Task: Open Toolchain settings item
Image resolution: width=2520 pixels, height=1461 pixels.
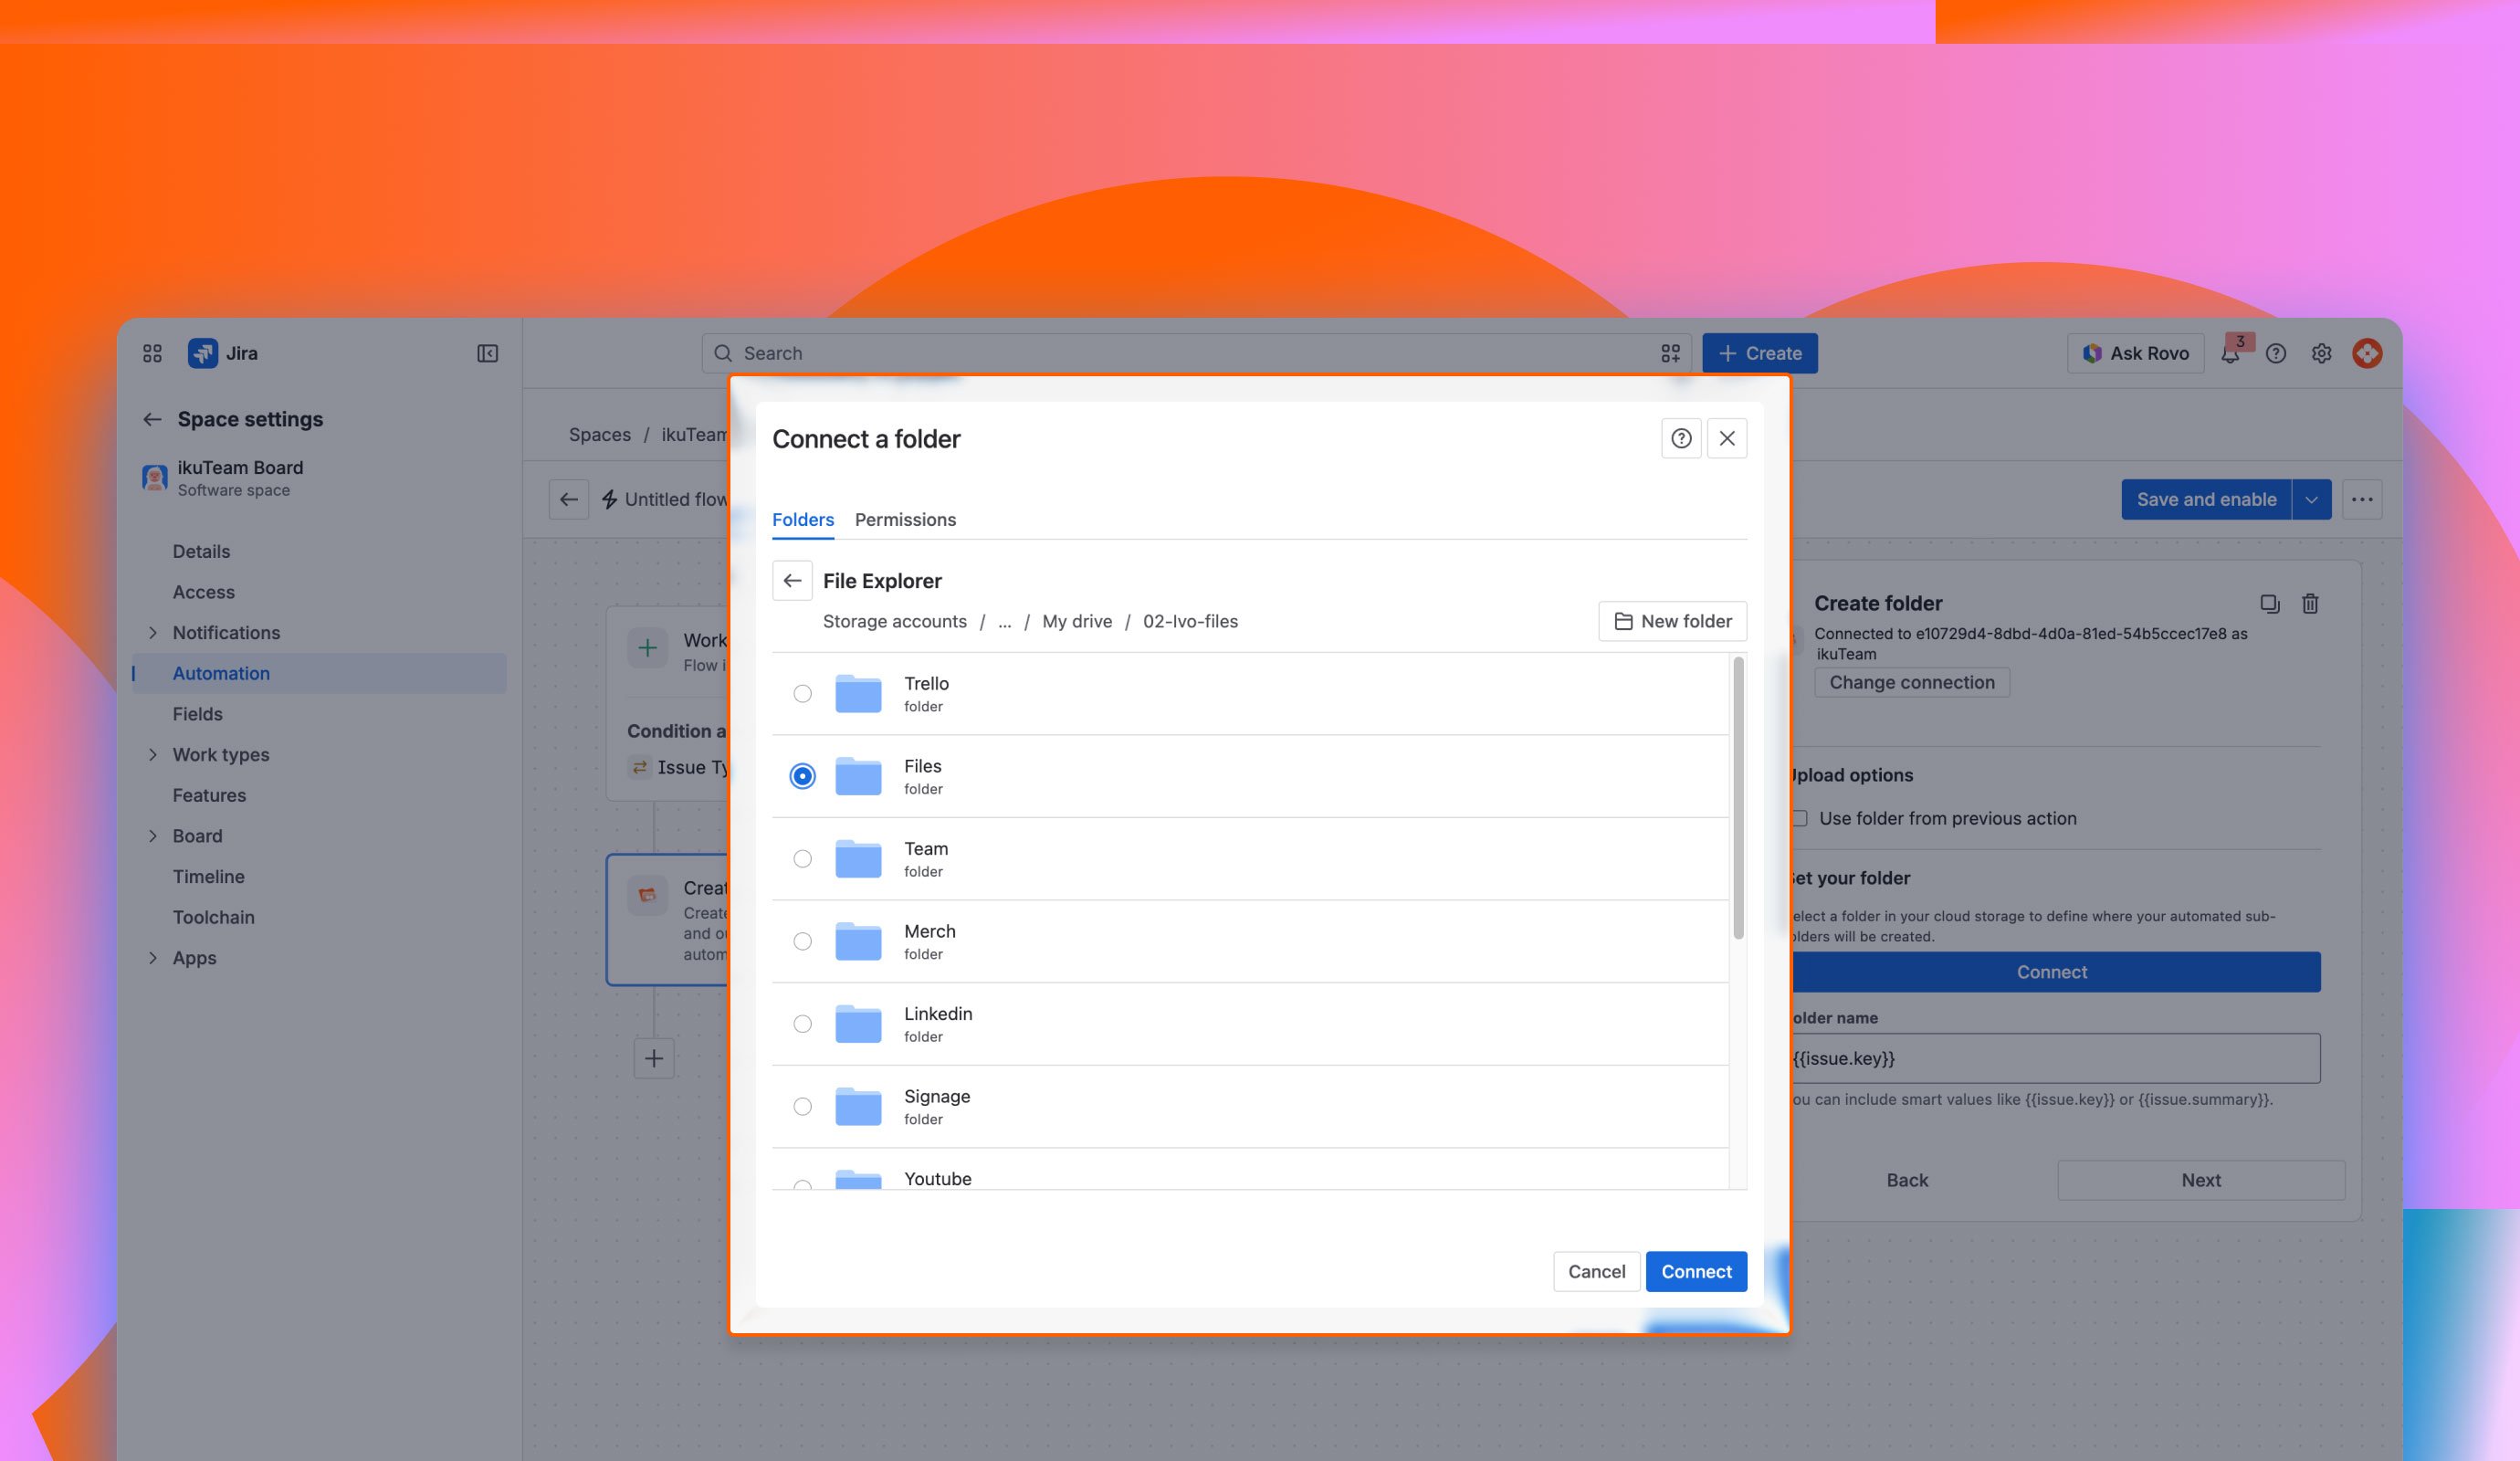Action: (213, 917)
